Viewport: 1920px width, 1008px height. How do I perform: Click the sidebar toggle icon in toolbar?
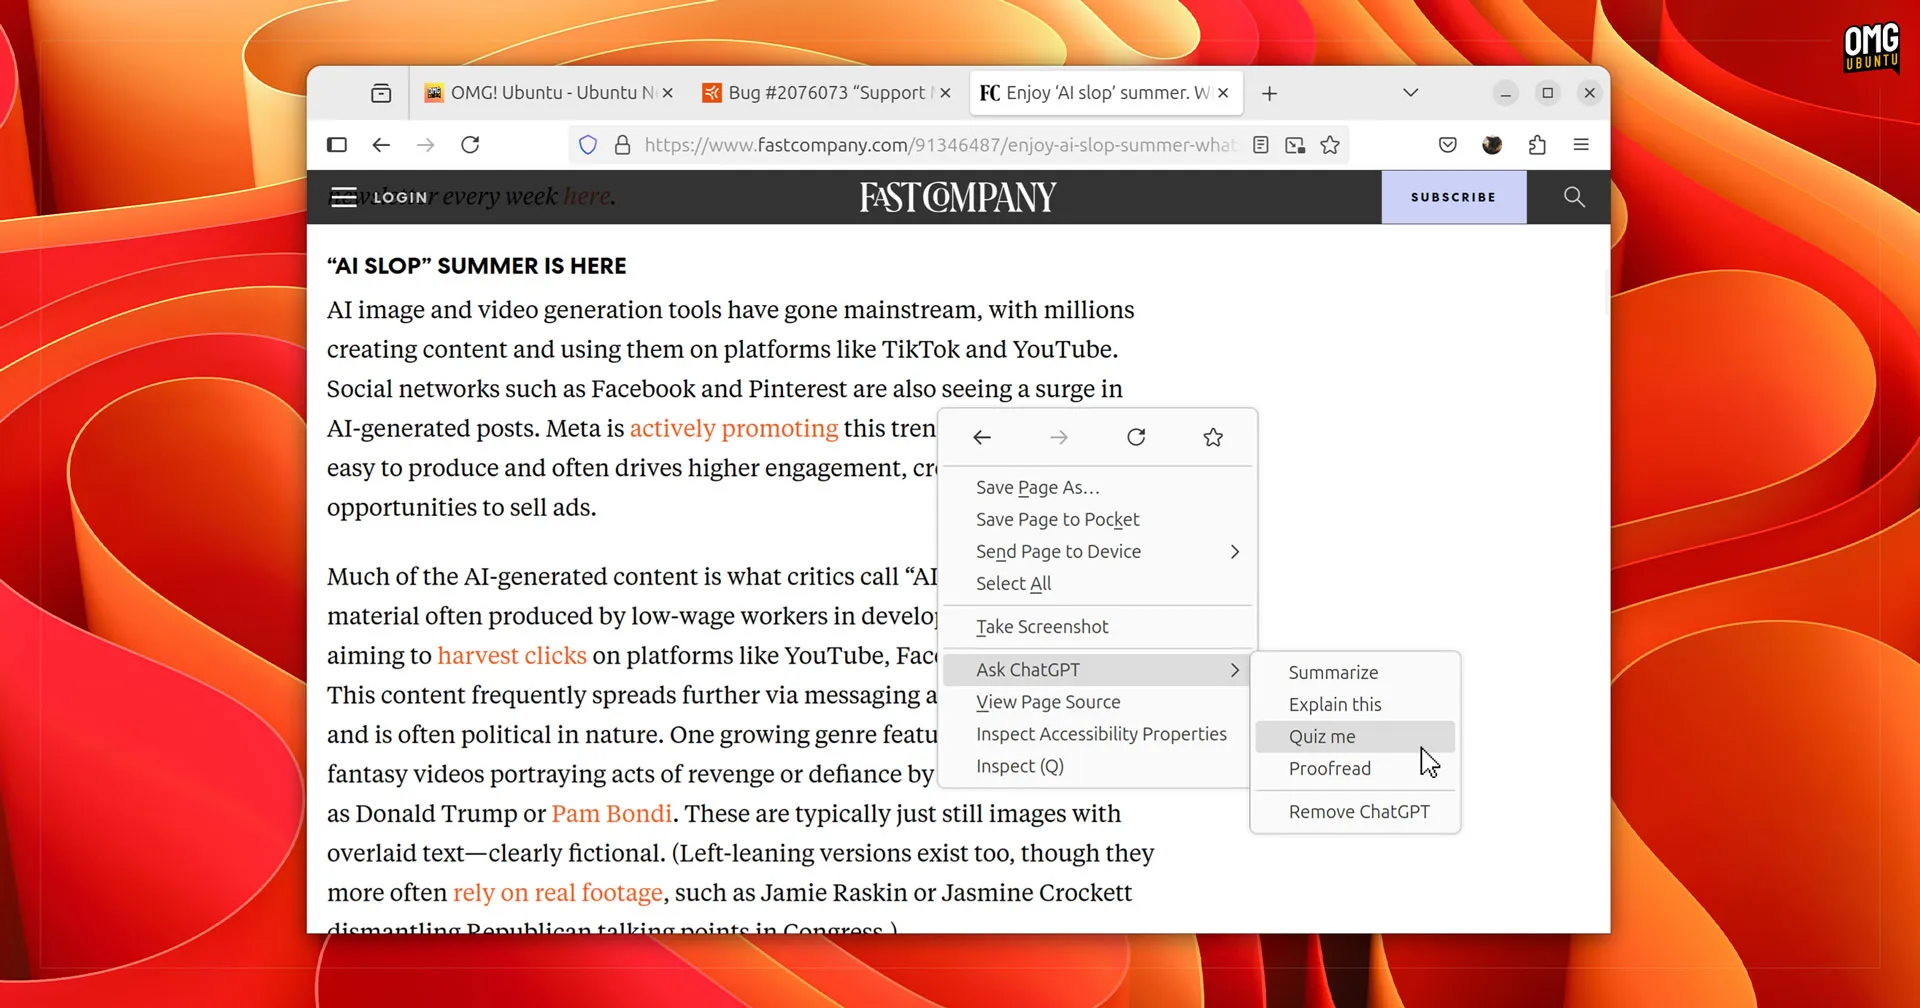coord(337,145)
